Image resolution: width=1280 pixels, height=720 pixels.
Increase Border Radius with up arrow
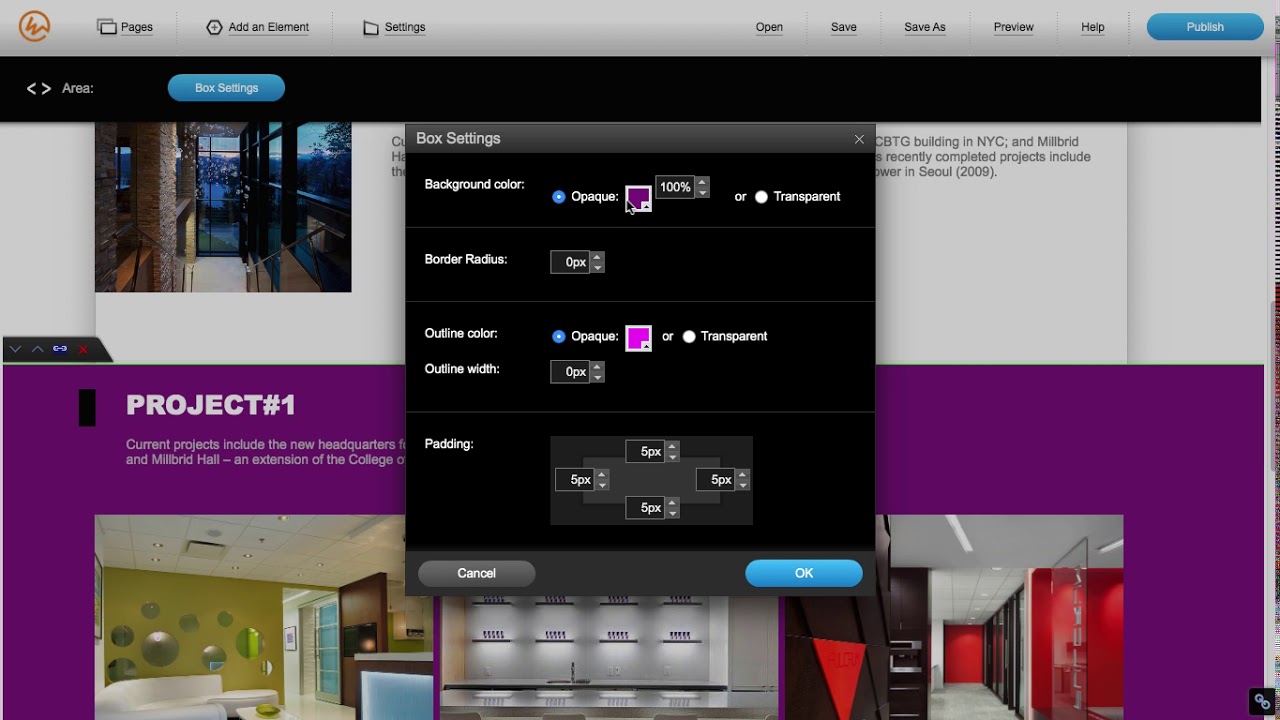(x=597, y=257)
